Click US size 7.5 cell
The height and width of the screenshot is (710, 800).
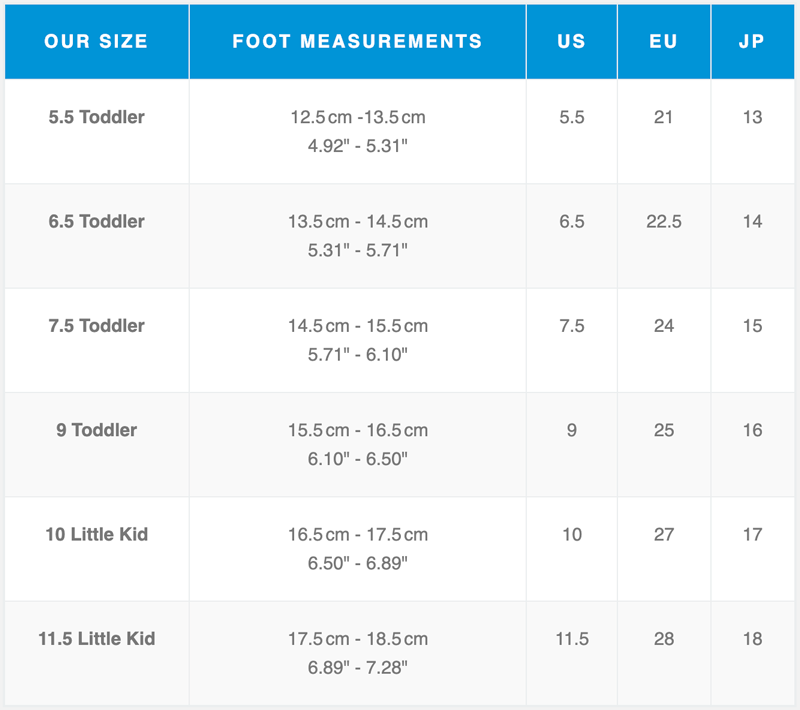coord(571,325)
